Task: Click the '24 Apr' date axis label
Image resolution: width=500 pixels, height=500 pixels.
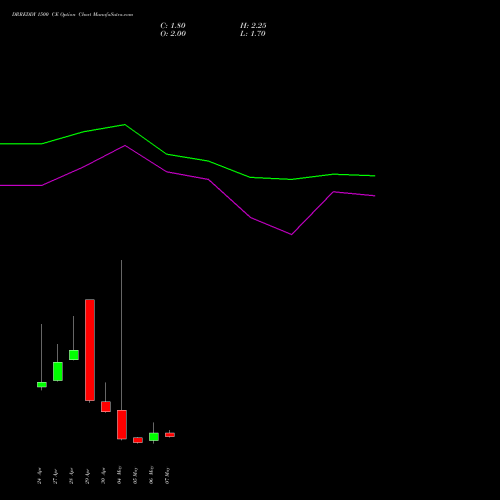Action: [40, 476]
